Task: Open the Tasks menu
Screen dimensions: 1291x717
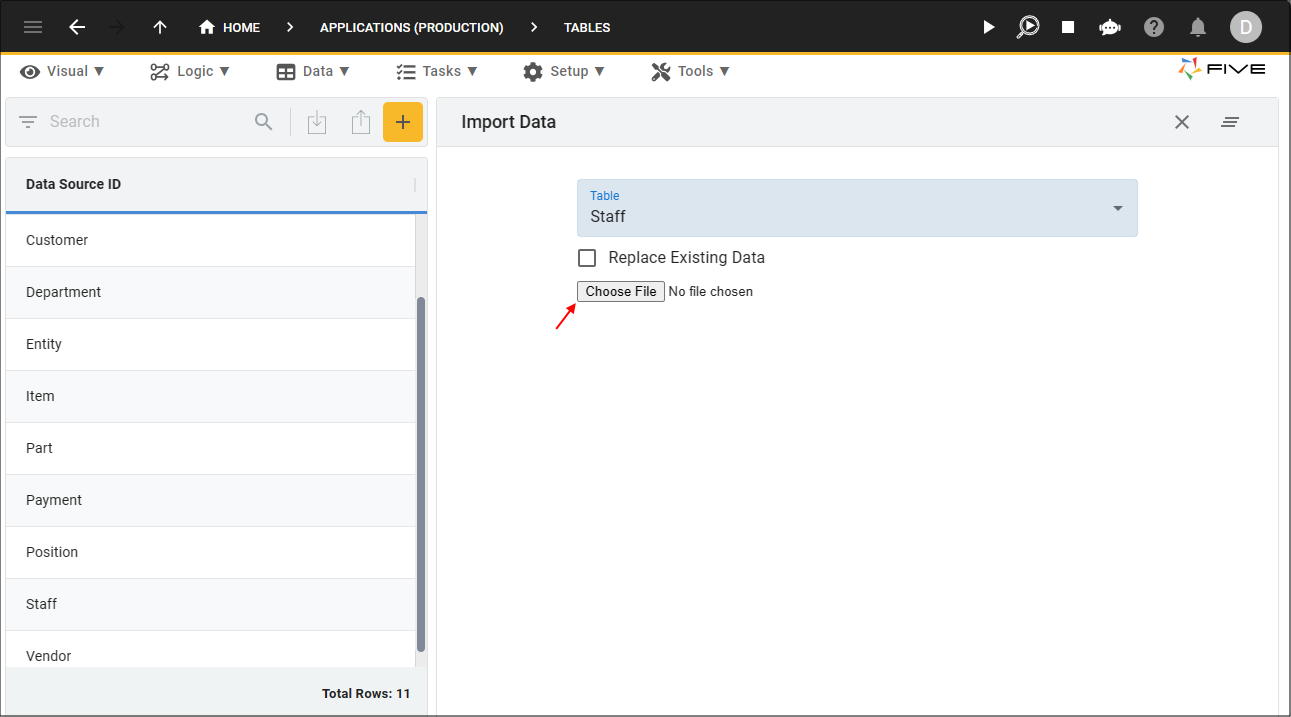Action: tap(437, 71)
